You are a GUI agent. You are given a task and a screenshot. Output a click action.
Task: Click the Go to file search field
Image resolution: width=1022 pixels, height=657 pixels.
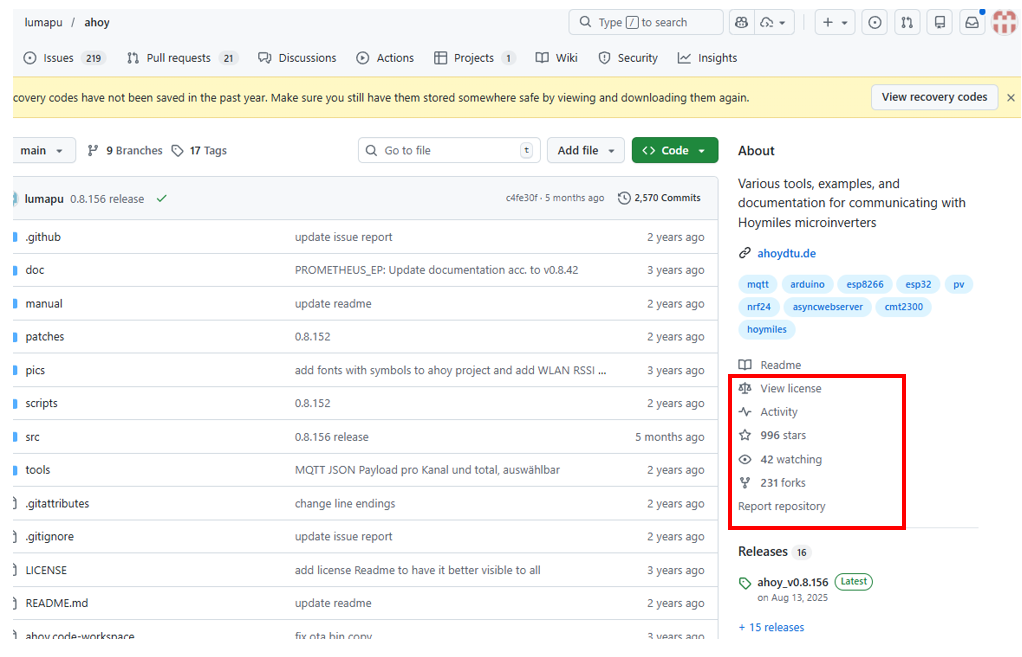449,150
